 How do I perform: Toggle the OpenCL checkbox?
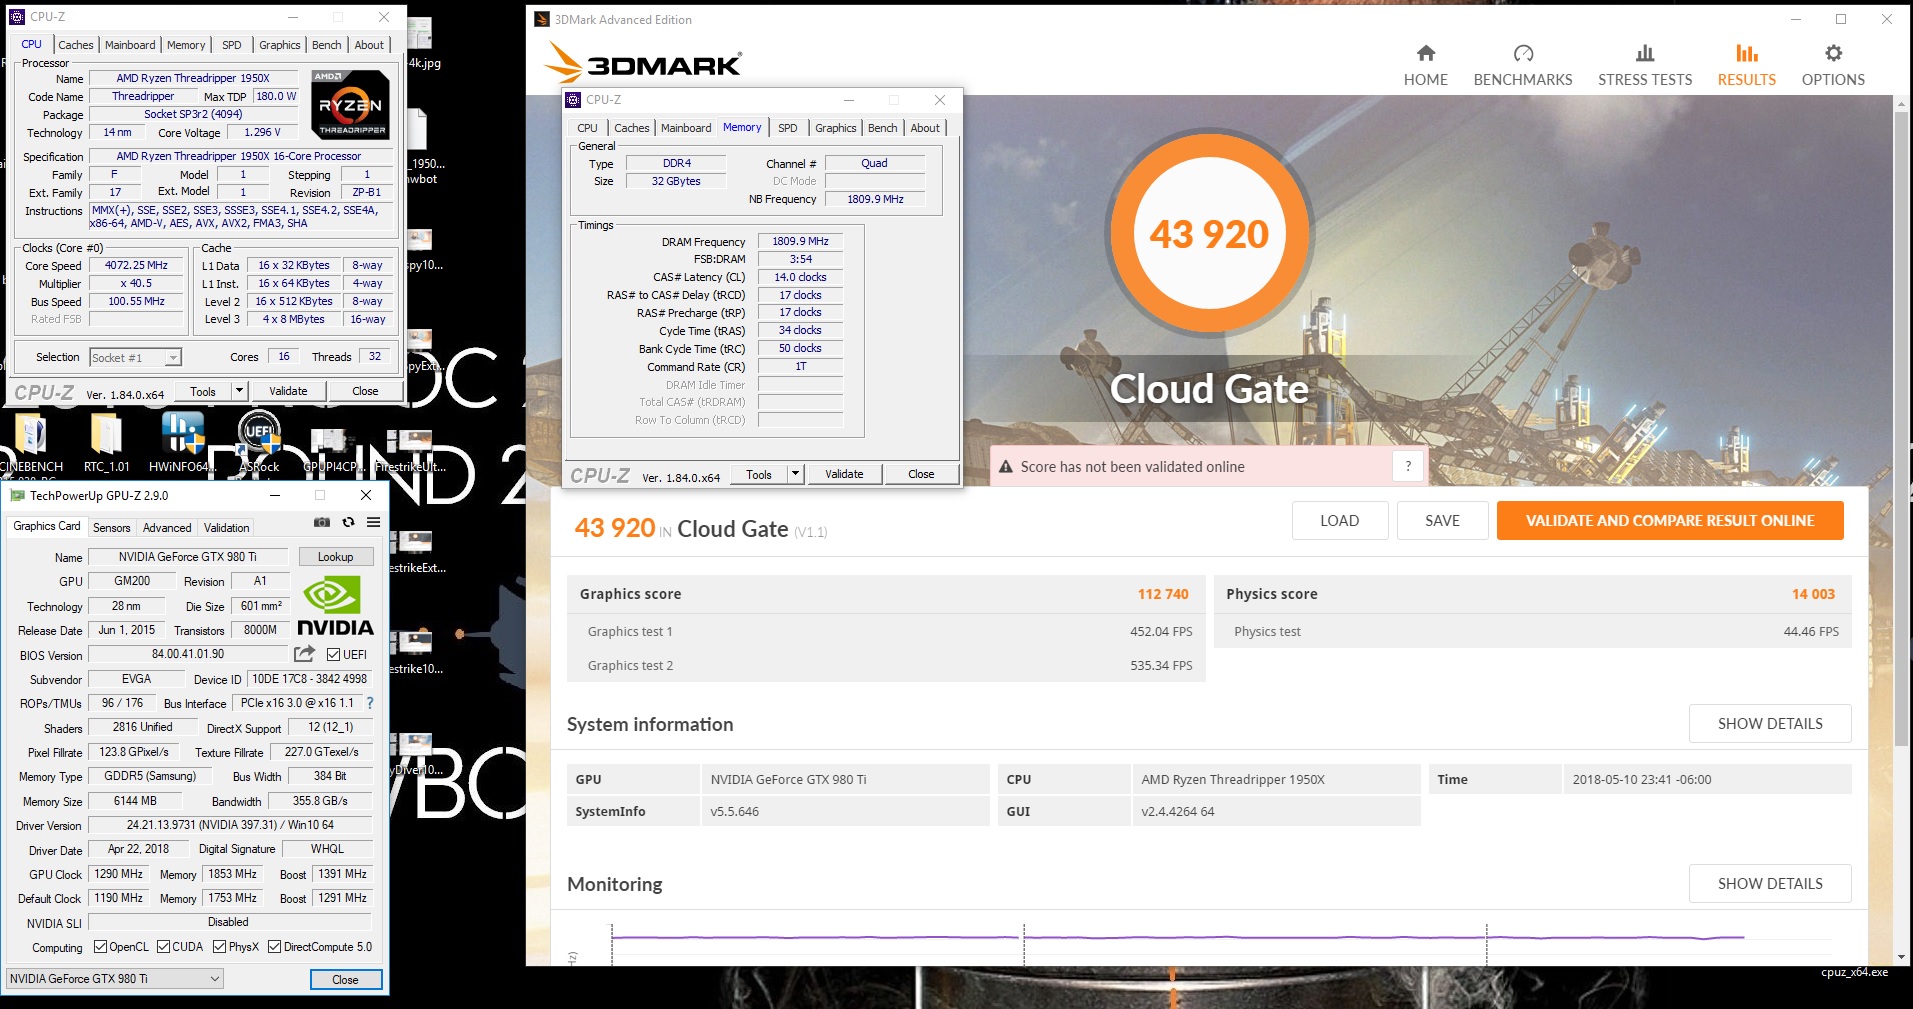click(100, 947)
